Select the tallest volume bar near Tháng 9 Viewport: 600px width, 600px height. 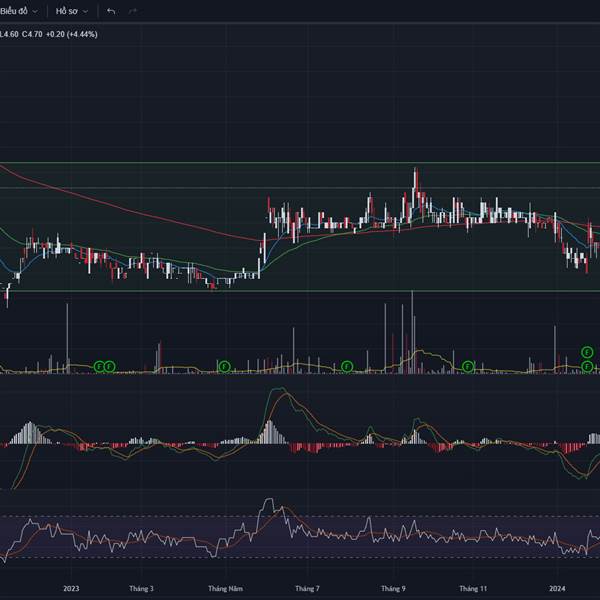(x=412, y=332)
